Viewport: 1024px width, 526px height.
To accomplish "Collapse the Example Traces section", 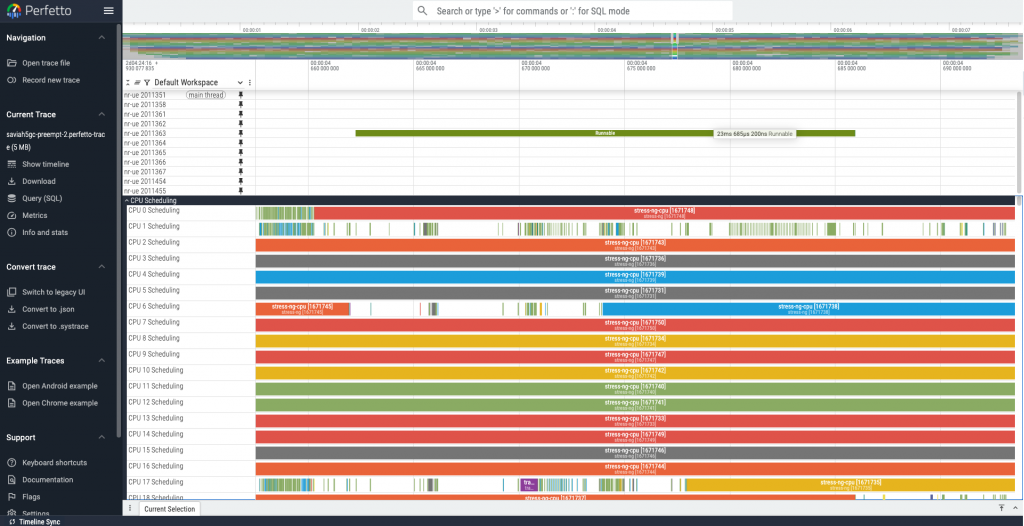I will click(x=101, y=361).
